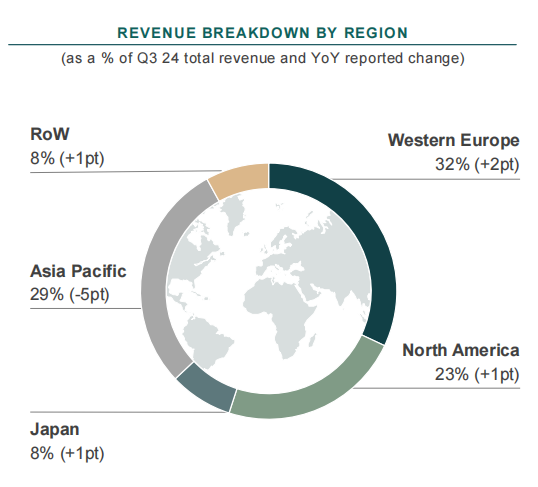Select the 'Asia Pacific' label
Screen dimensions: 538x487
pyautogui.click(x=78, y=271)
